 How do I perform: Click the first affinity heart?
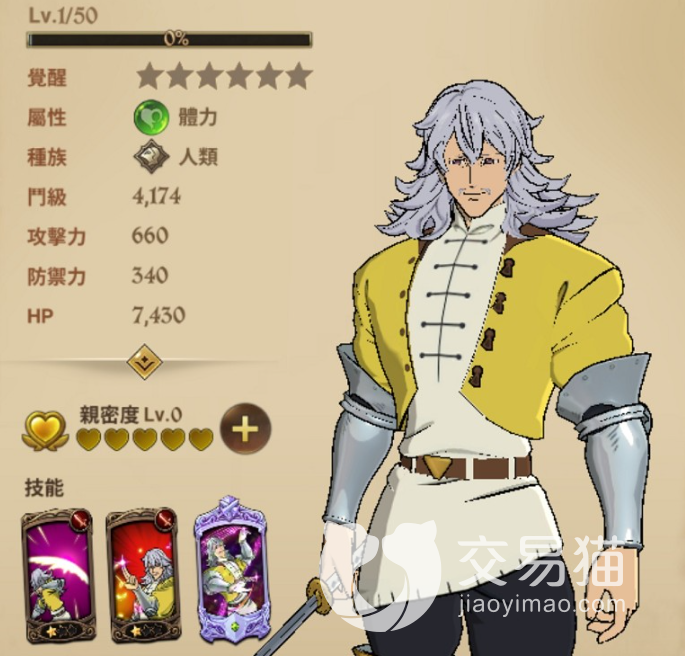[89, 438]
